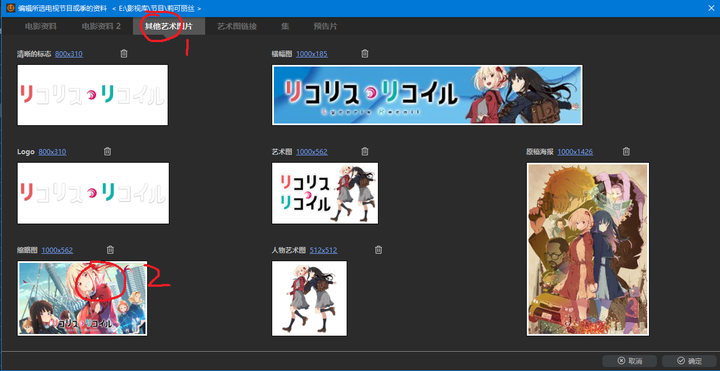Click the 艺术图 artwork thumbnail

325,193
